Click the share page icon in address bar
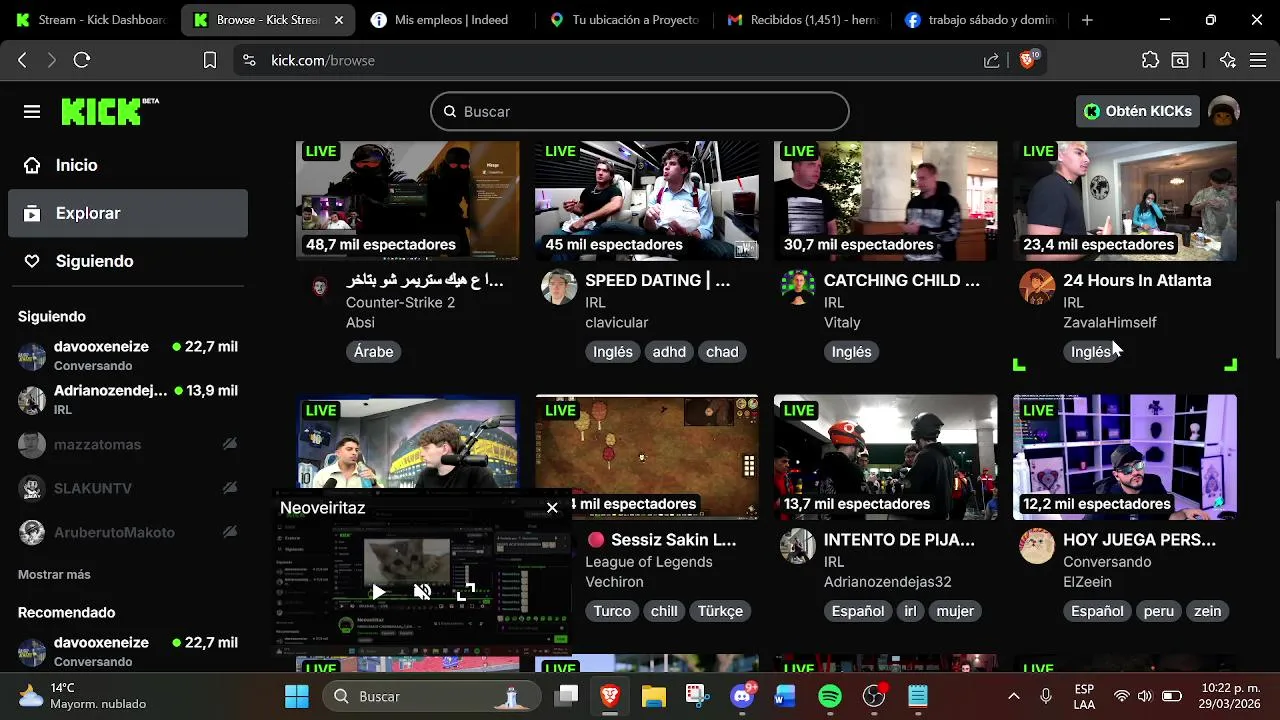The height and width of the screenshot is (720, 1280). pos(991,60)
